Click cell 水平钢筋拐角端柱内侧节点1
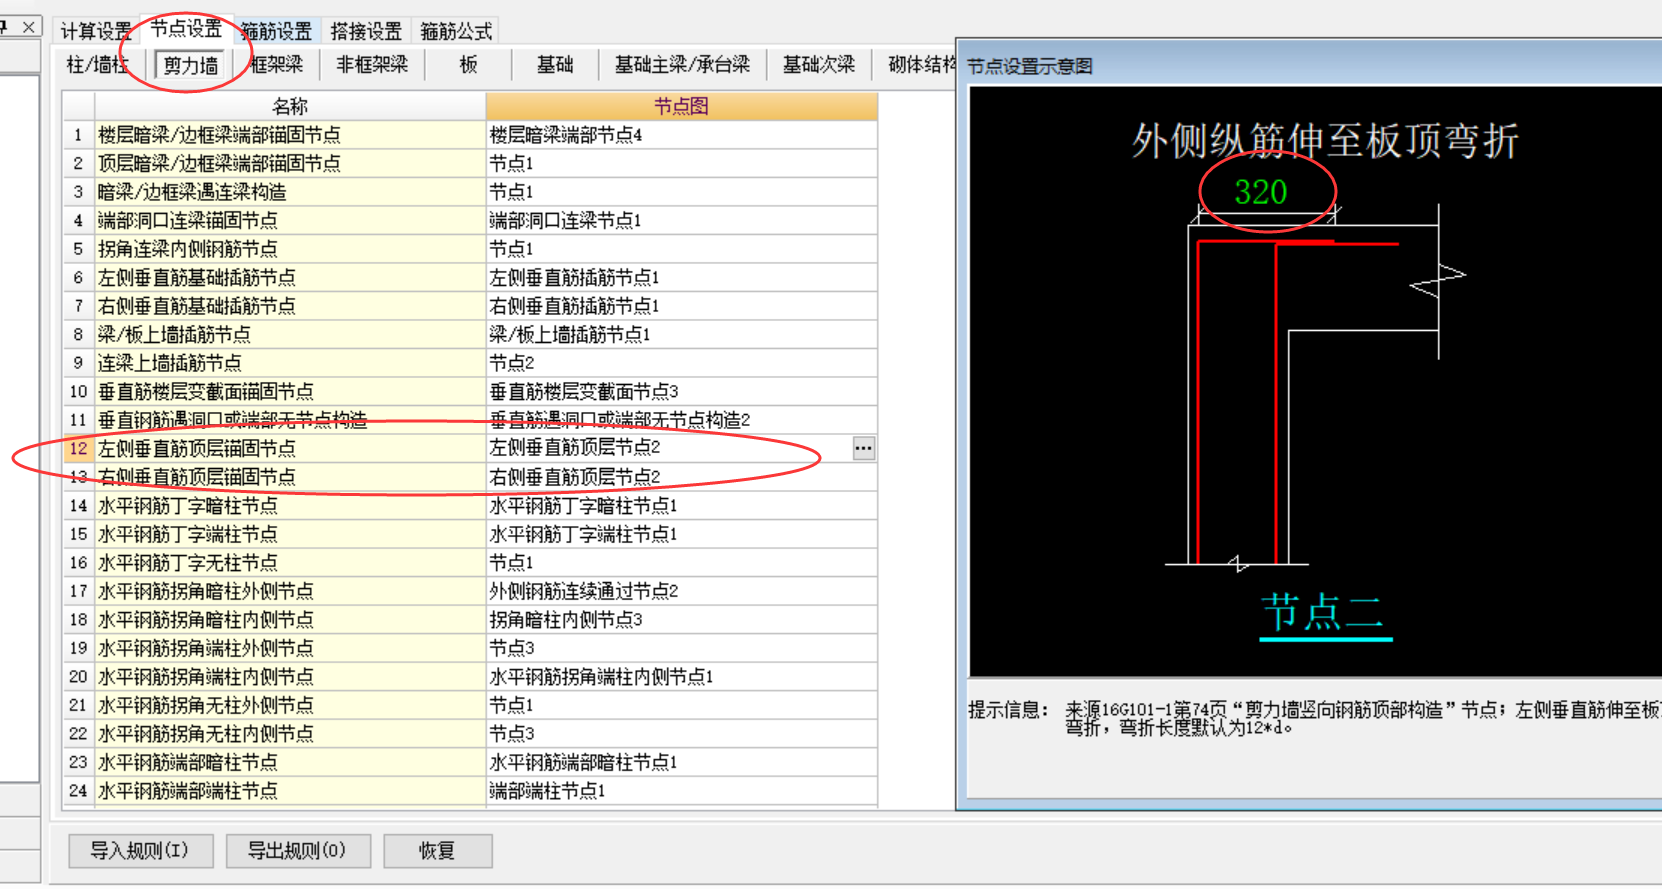Viewport: 1662px width, 889px height. (681, 677)
